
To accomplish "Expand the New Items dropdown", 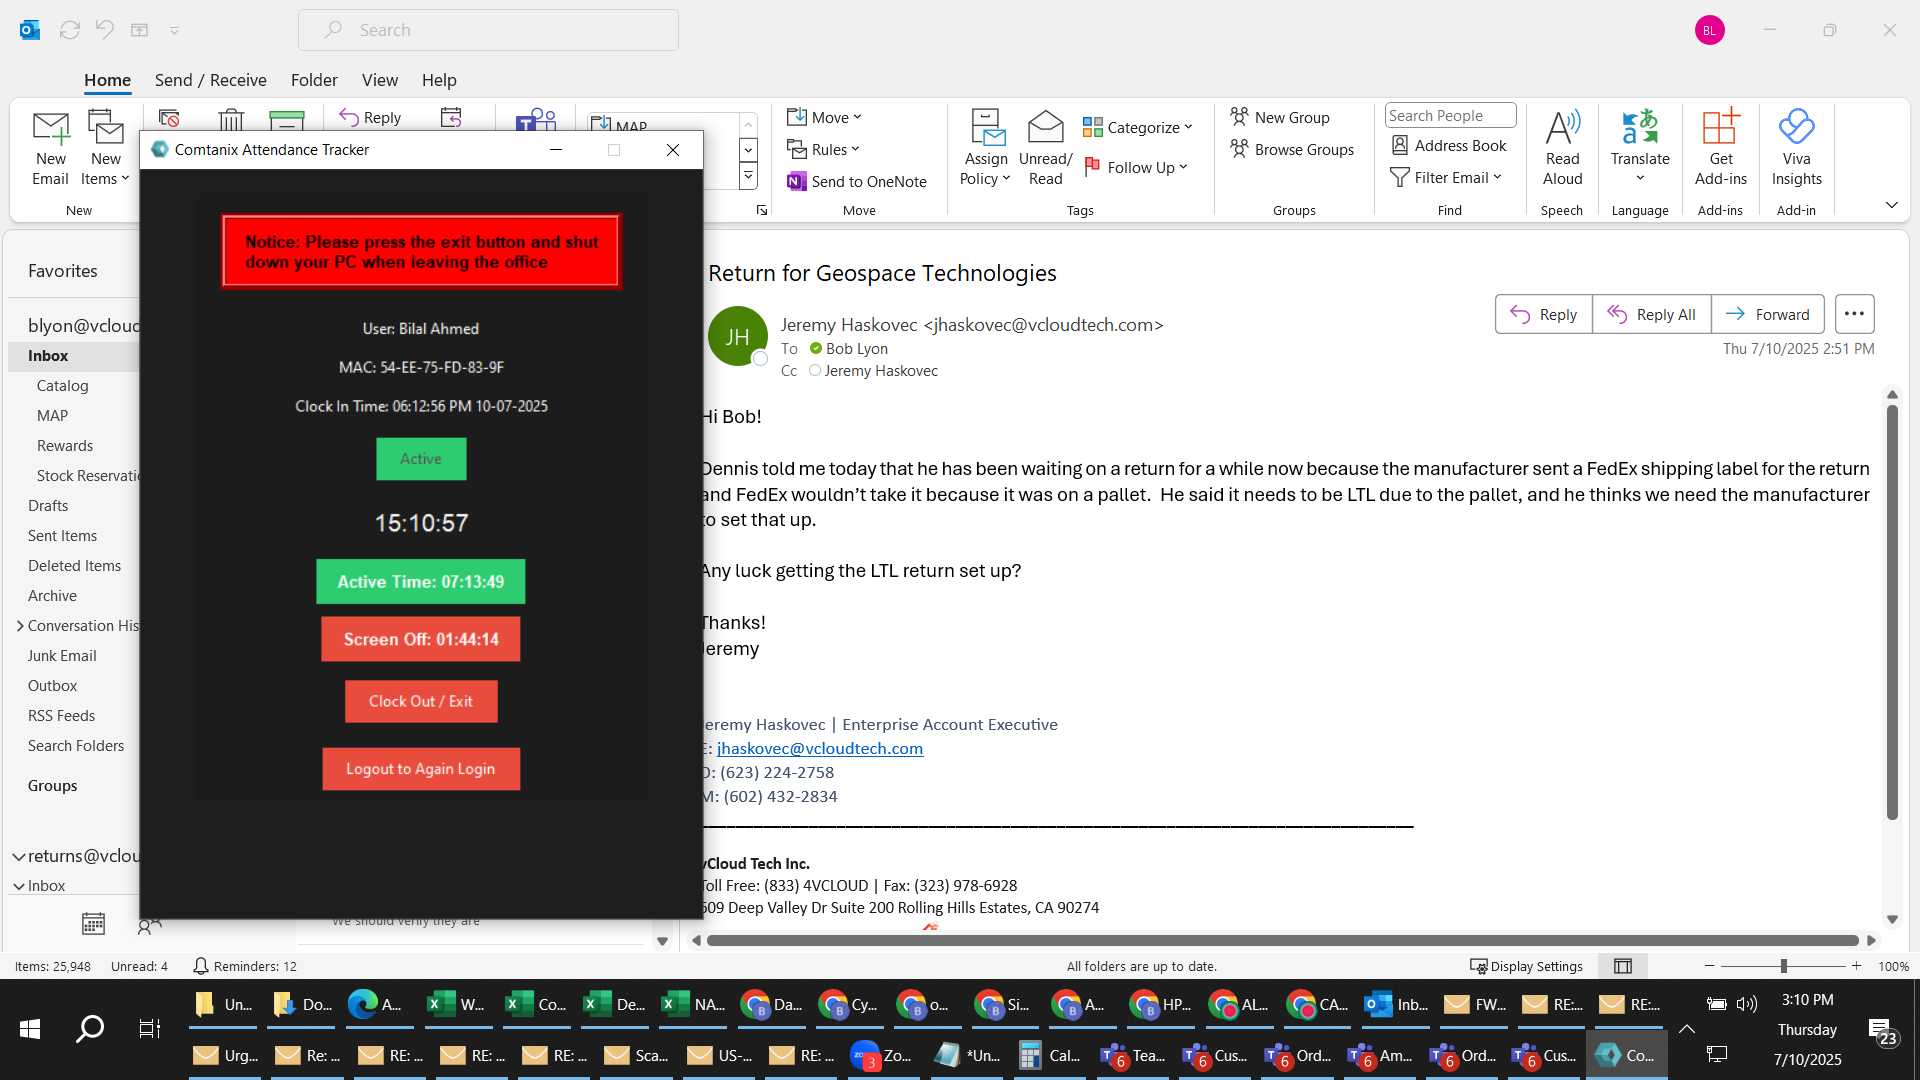I will 105,148.
